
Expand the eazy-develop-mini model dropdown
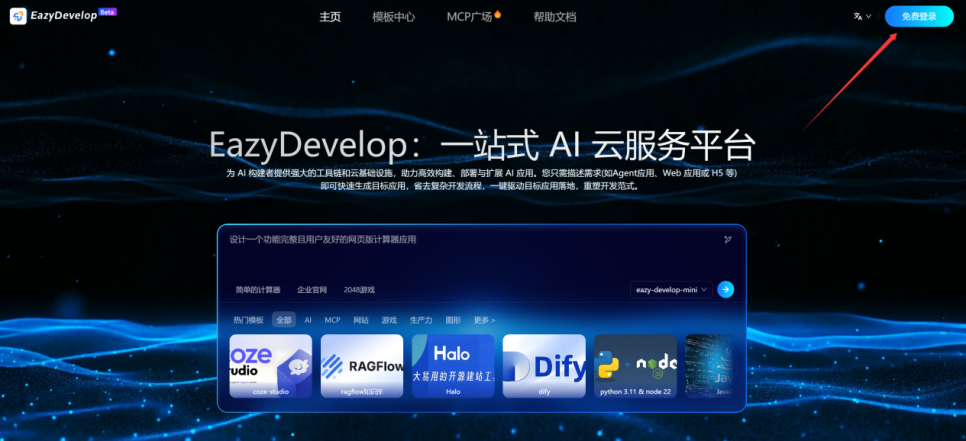pos(672,289)
